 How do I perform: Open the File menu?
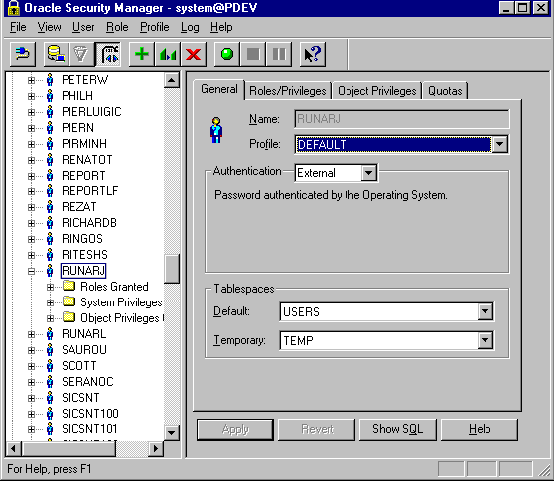(18, 27)
